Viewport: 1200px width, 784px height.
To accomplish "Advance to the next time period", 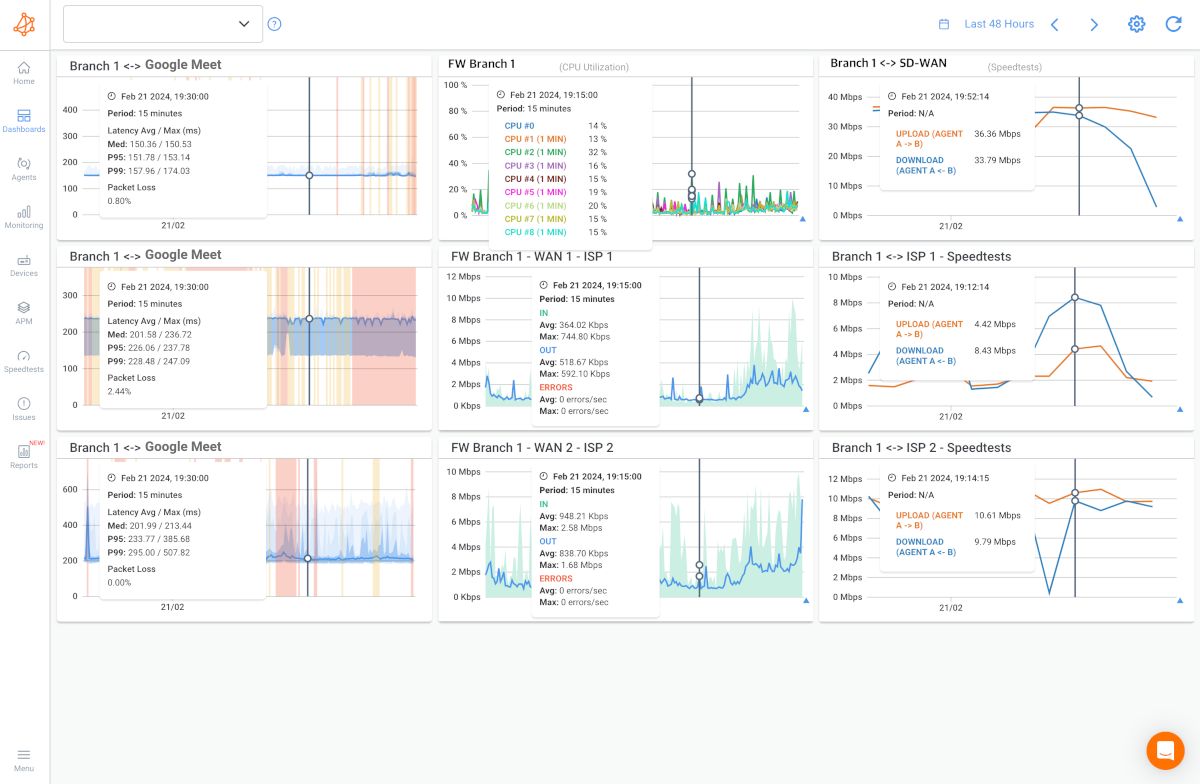I will (1094, 24).
